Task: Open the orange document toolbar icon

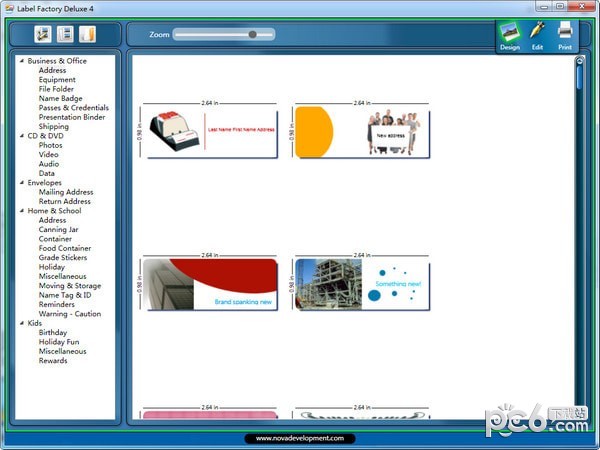Action: click(x=88, y=34)
